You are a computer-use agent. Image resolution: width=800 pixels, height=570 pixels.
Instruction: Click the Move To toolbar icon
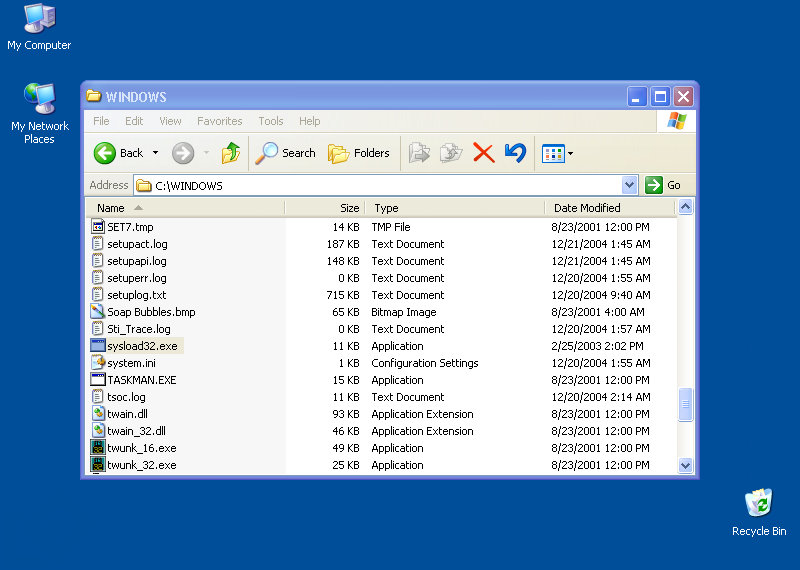coord(419,153)
